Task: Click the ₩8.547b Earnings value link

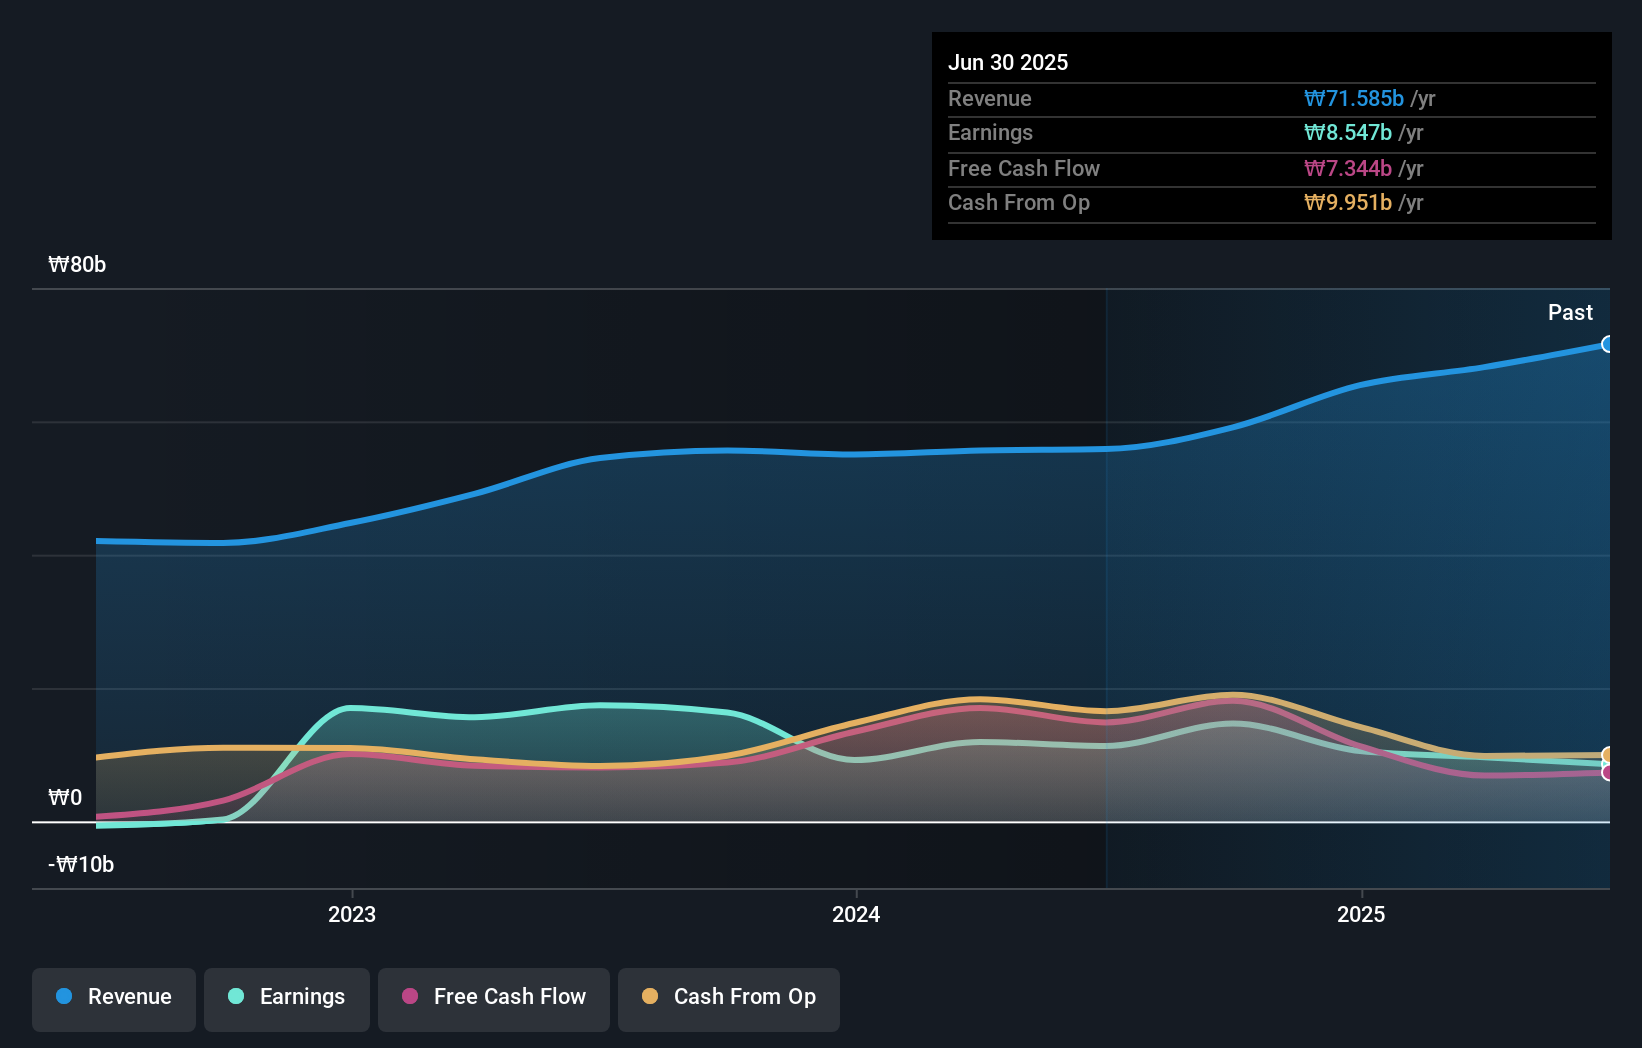Action: pos(1346,132)
